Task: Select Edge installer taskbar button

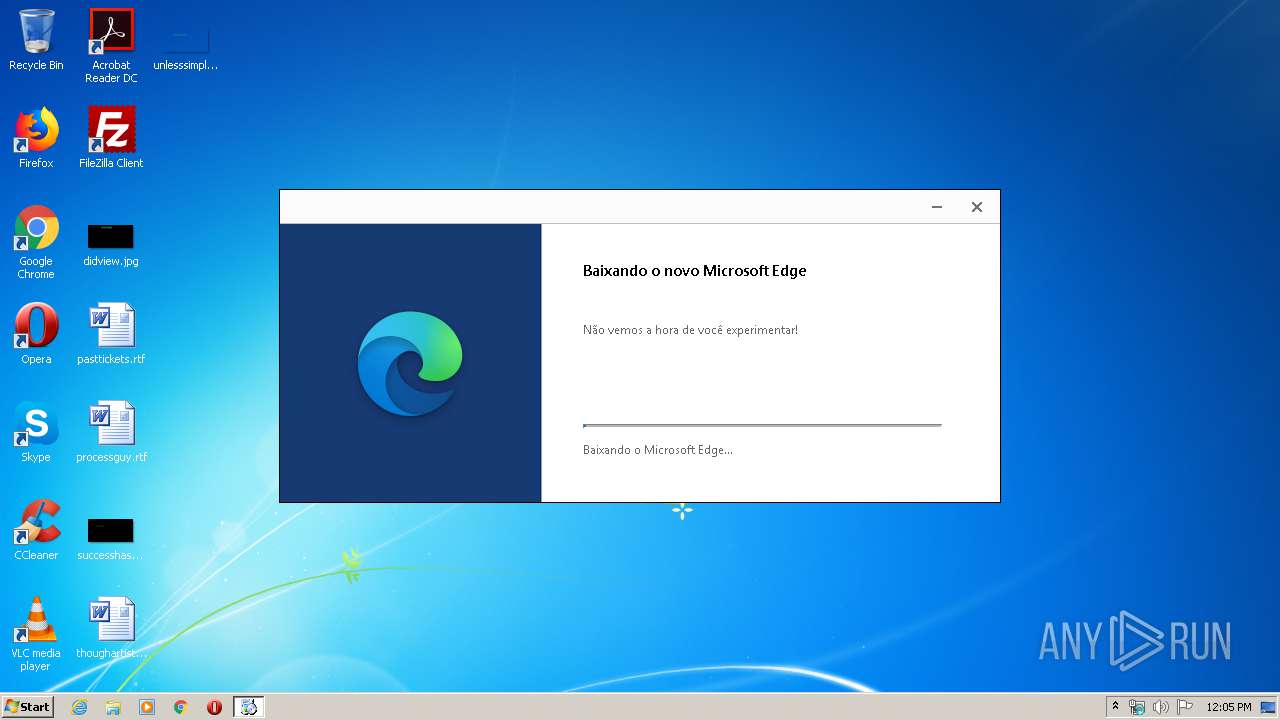Action: click(x=249, y=707)
